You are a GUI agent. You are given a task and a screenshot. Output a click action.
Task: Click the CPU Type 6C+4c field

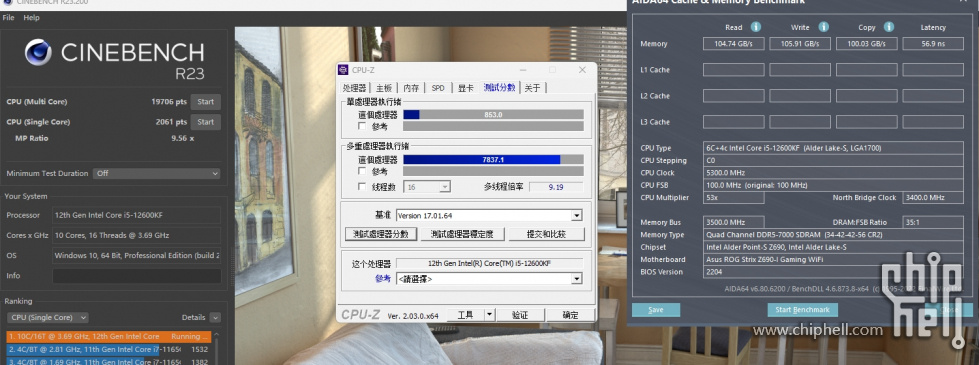click(x=834, y=148)
